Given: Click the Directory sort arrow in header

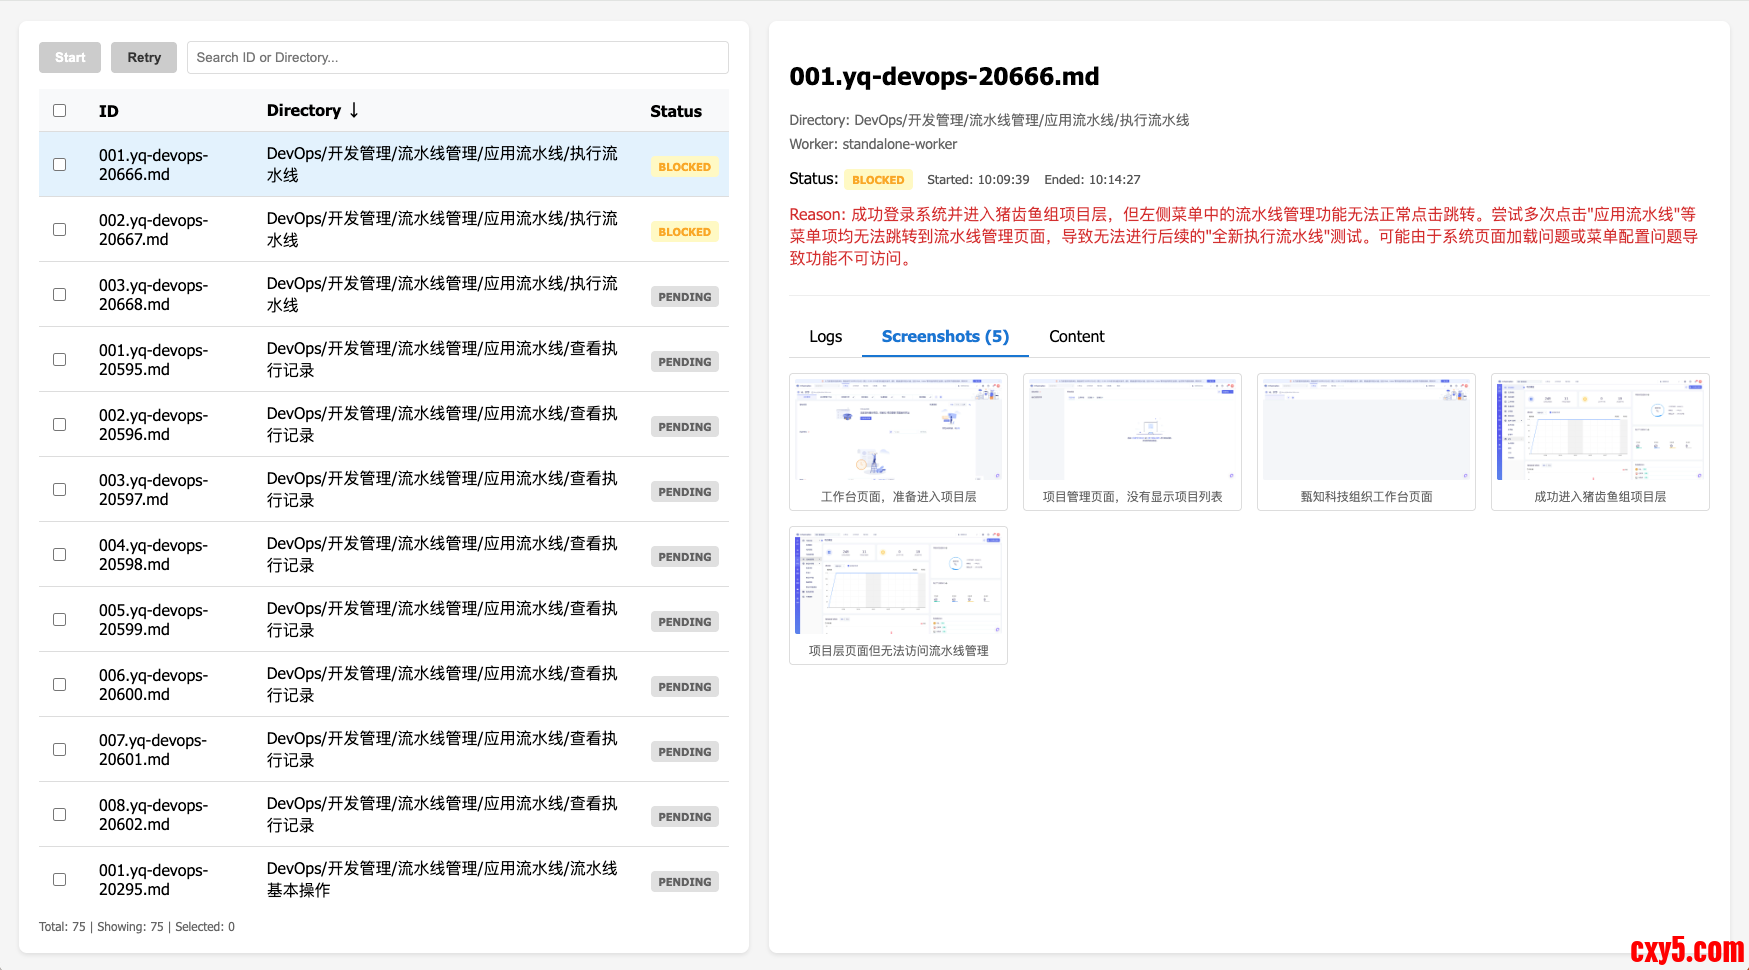Looking at the screenshot, I should pos(354,110).
